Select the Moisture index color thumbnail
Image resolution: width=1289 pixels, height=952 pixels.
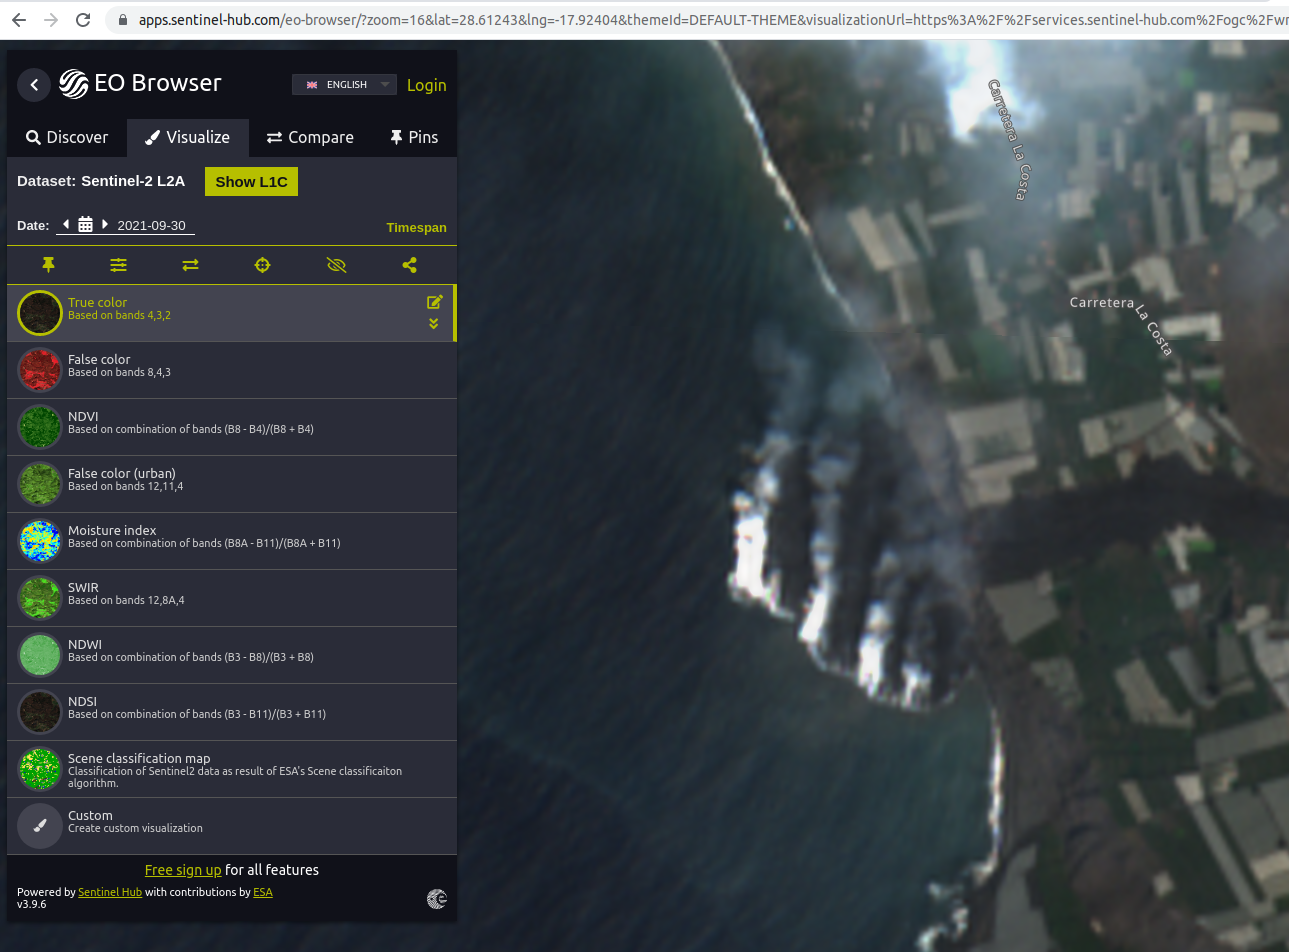40,541
